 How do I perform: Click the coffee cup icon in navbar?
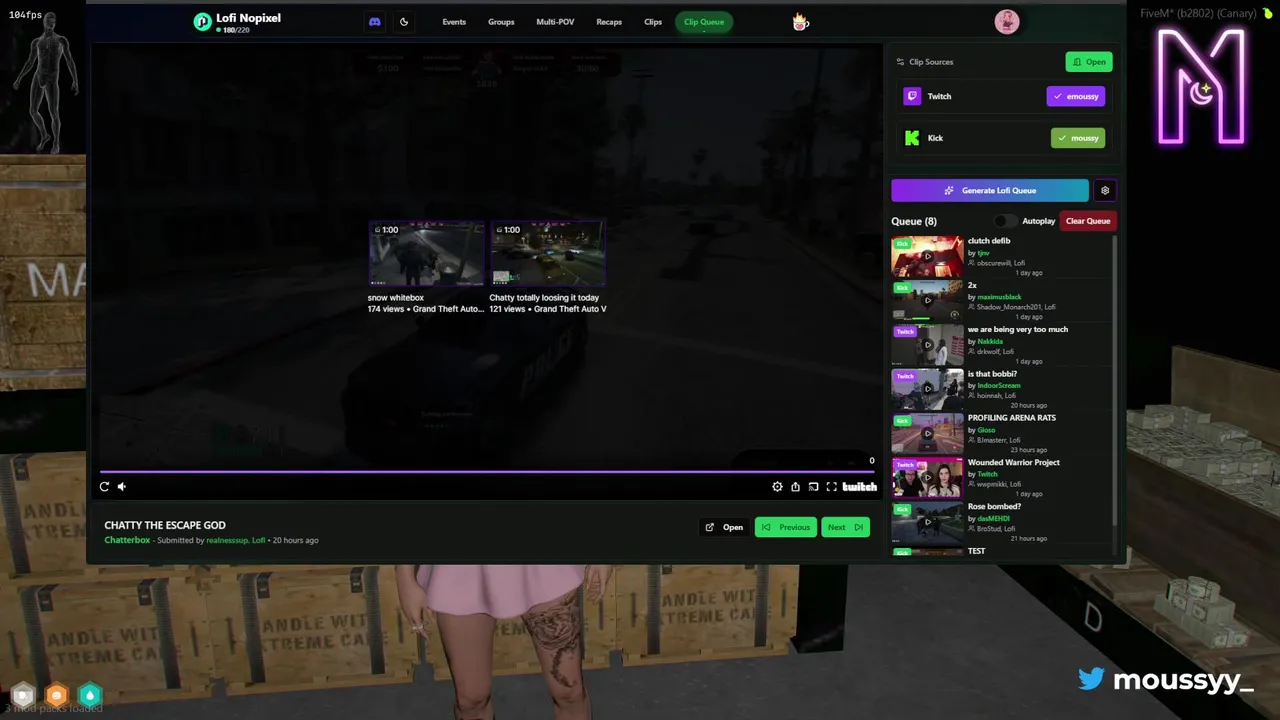(x=800, y=22)
